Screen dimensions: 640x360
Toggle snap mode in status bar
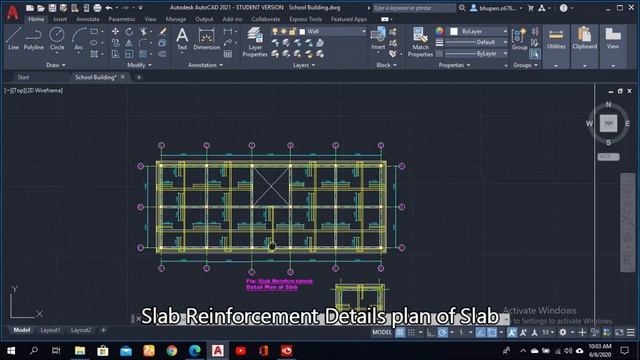click(411, 333)
